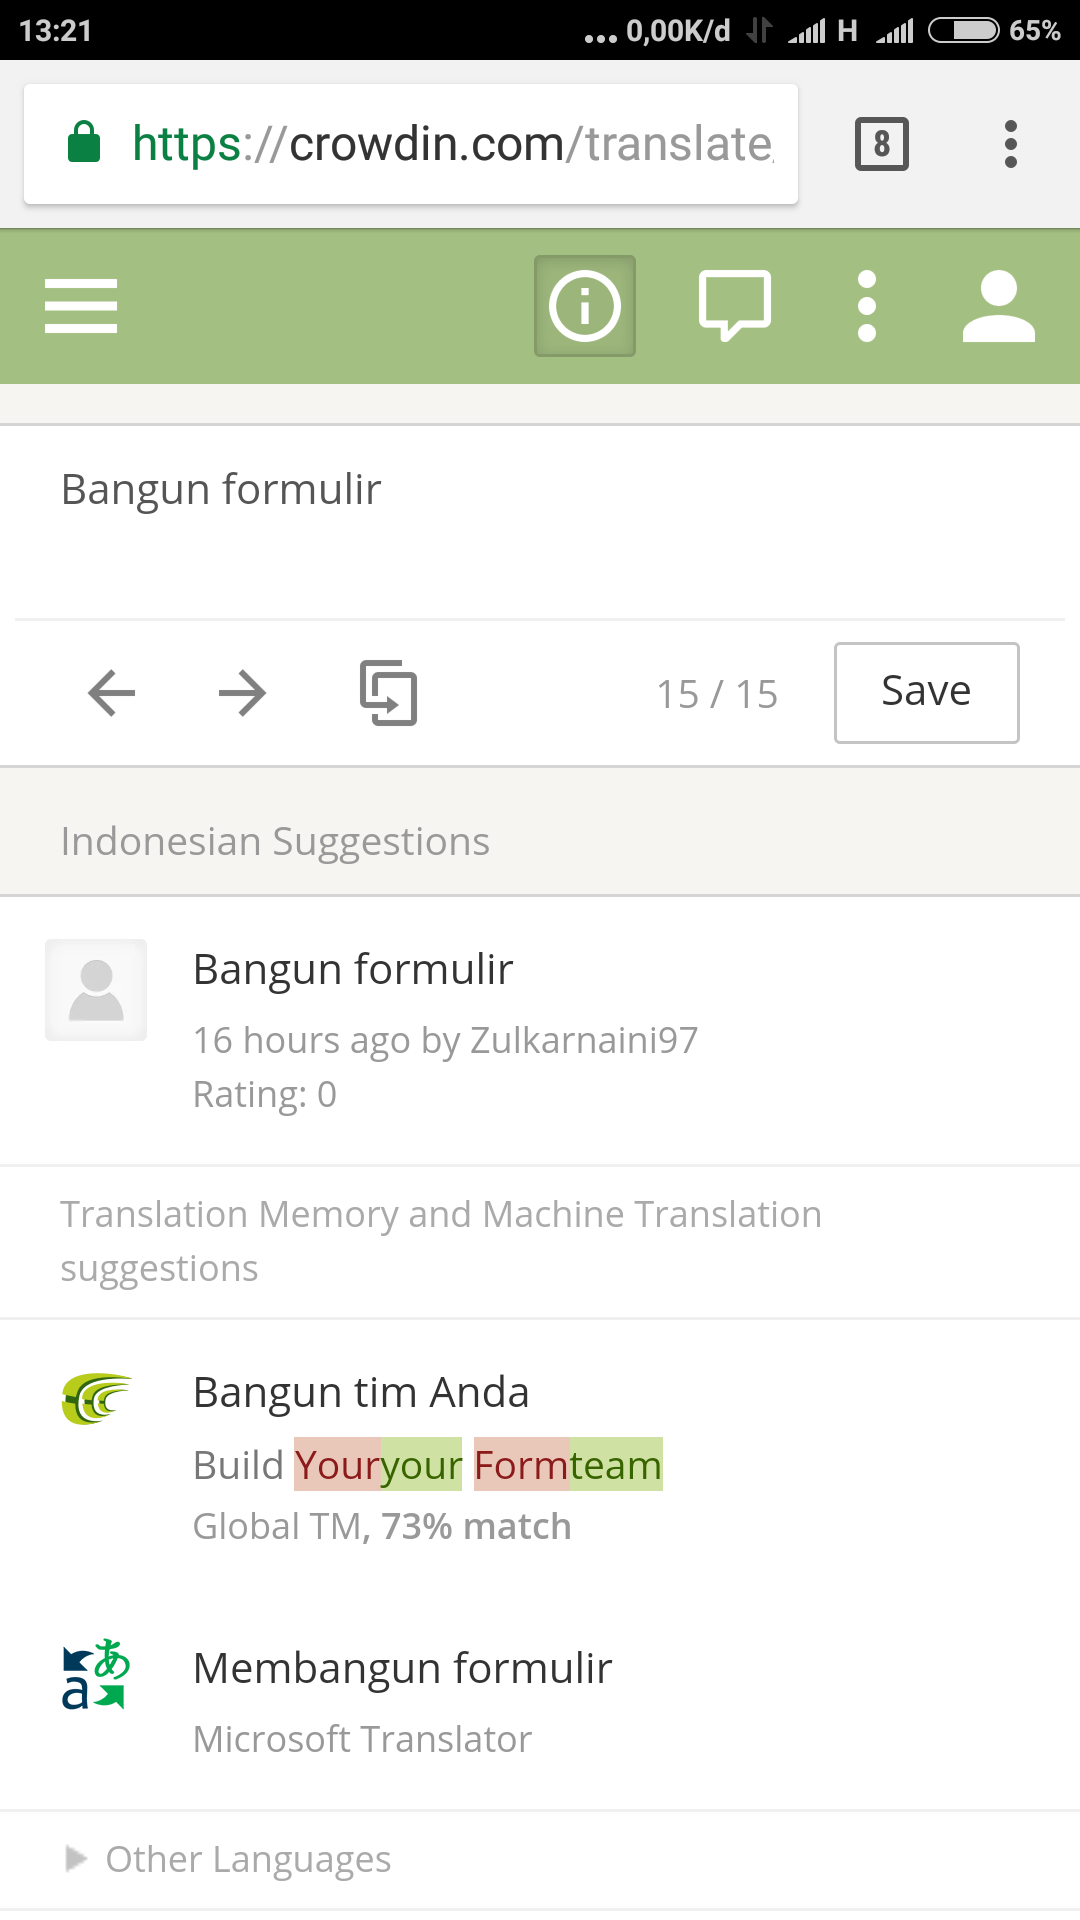Open Crowdin editor more options

pyautogui.click(x=867, y=306)
